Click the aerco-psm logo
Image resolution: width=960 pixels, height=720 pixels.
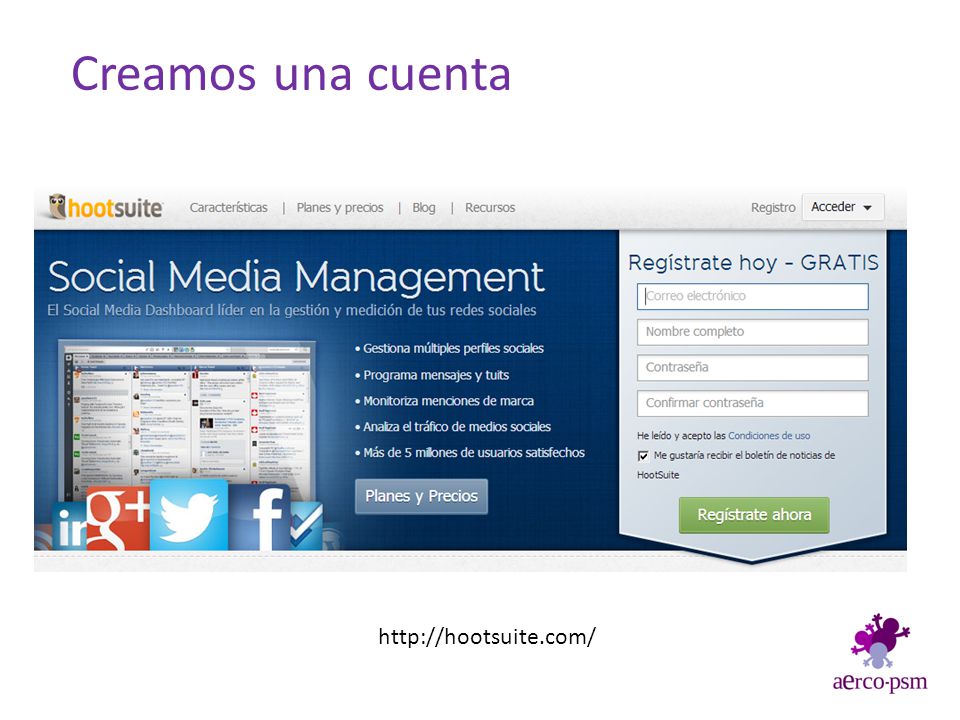coord(879,653)
